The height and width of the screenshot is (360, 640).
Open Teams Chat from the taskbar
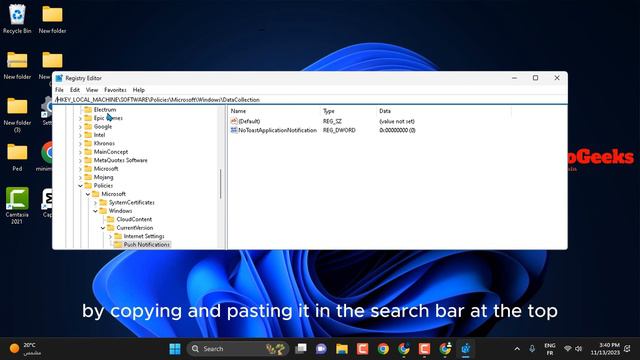tap(321, 349)
